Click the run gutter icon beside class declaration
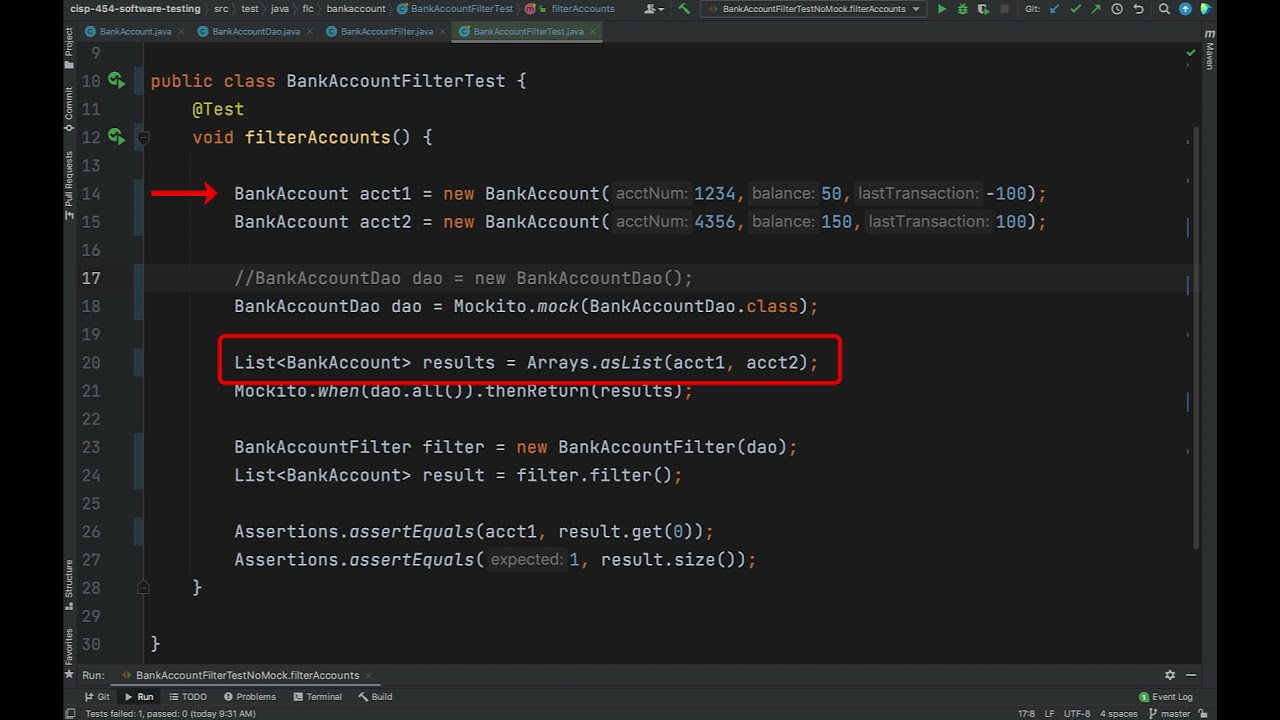The width and height of the screenshot is (1280, 720). pyautogui.click(x=116, y=80)
